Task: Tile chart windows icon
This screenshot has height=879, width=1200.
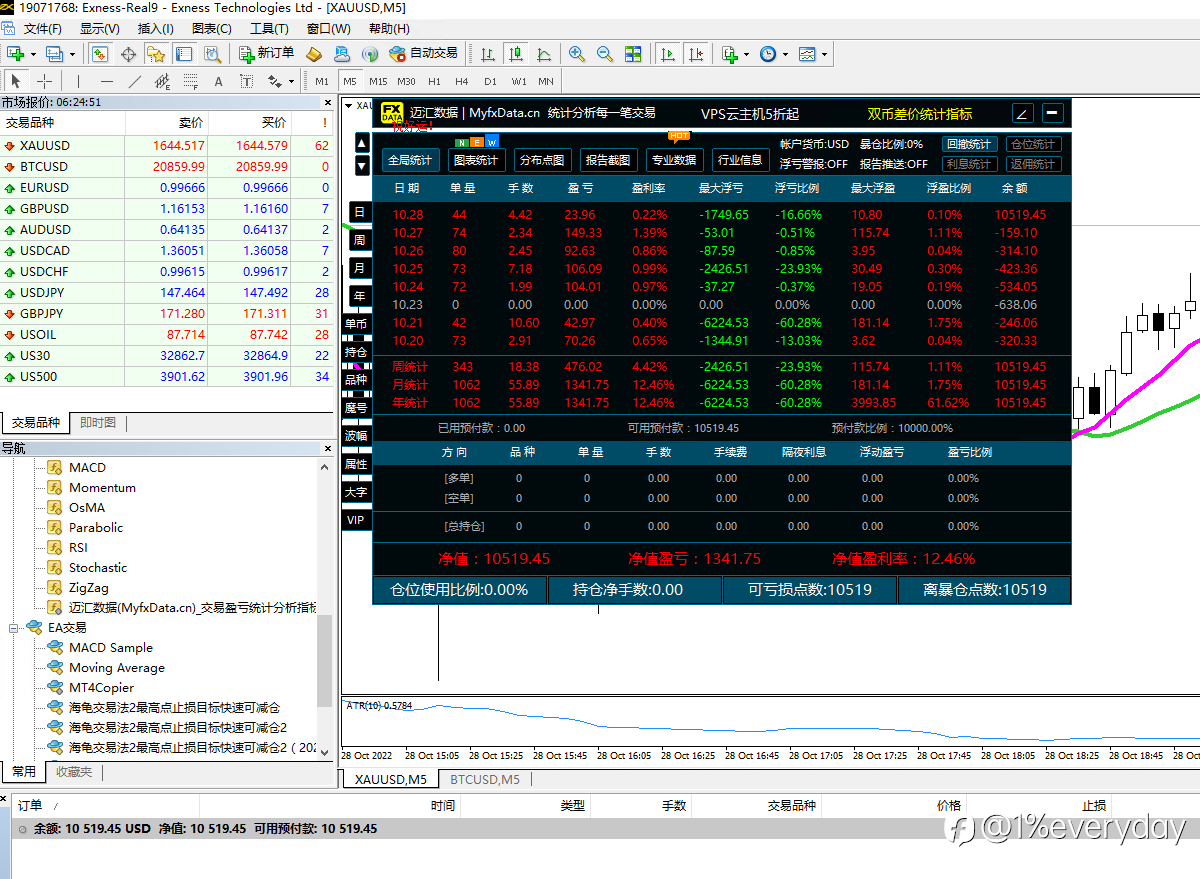Action: click(x=633, y=53)
